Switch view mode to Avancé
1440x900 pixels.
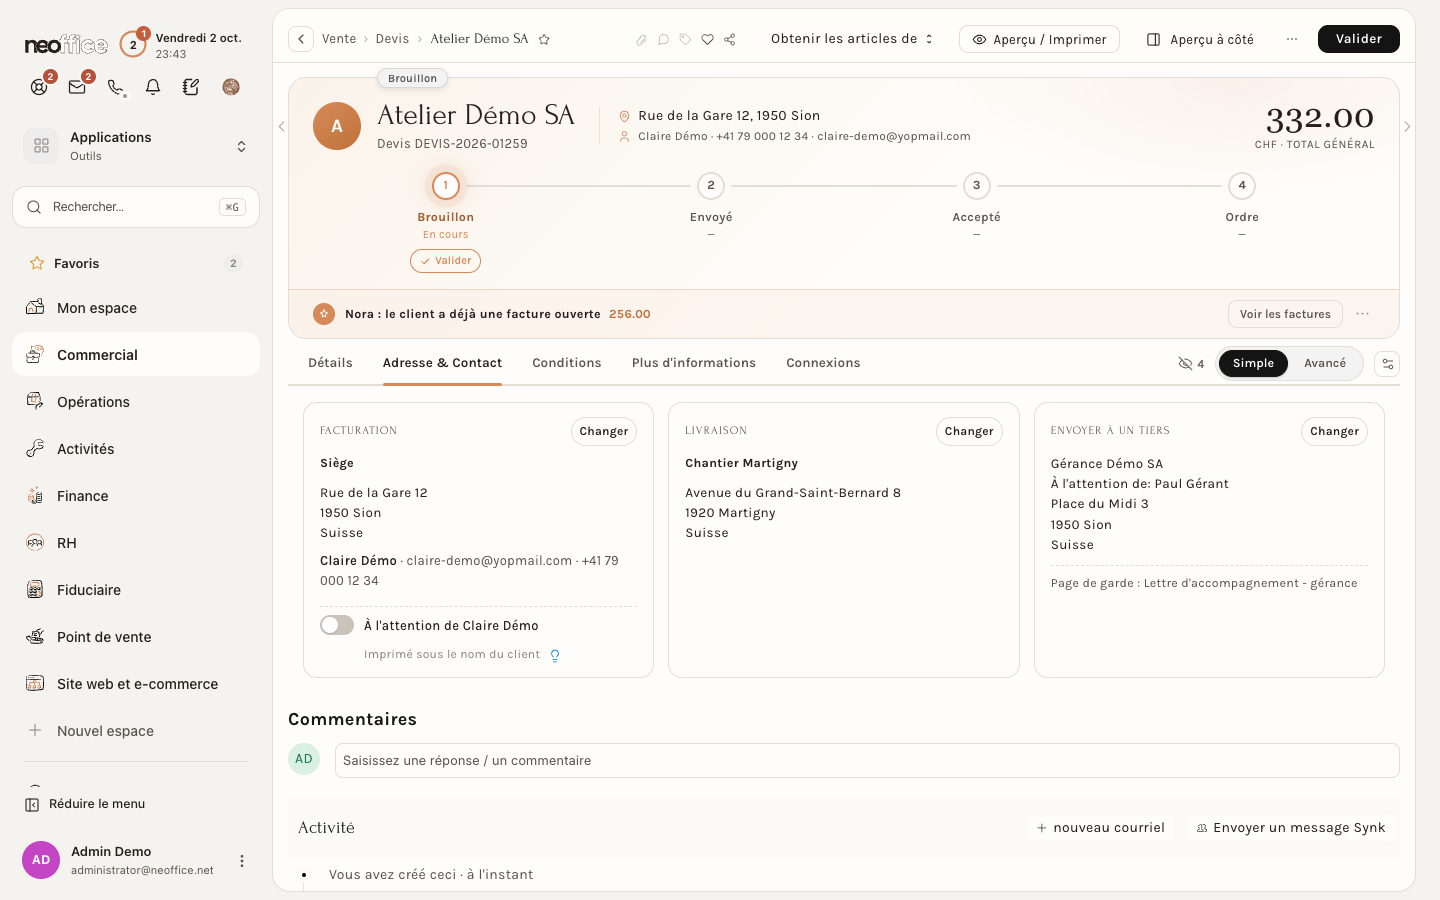point(1325,363)
